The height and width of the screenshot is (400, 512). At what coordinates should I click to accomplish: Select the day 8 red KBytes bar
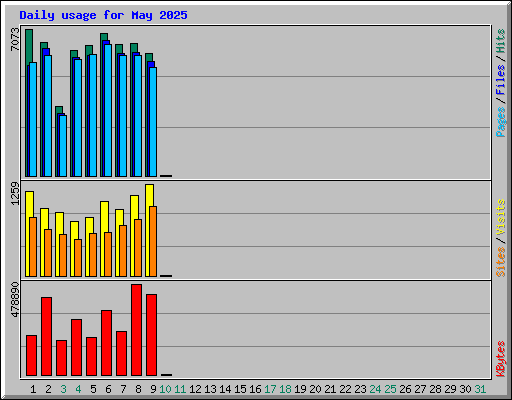[x=136, y=330]
